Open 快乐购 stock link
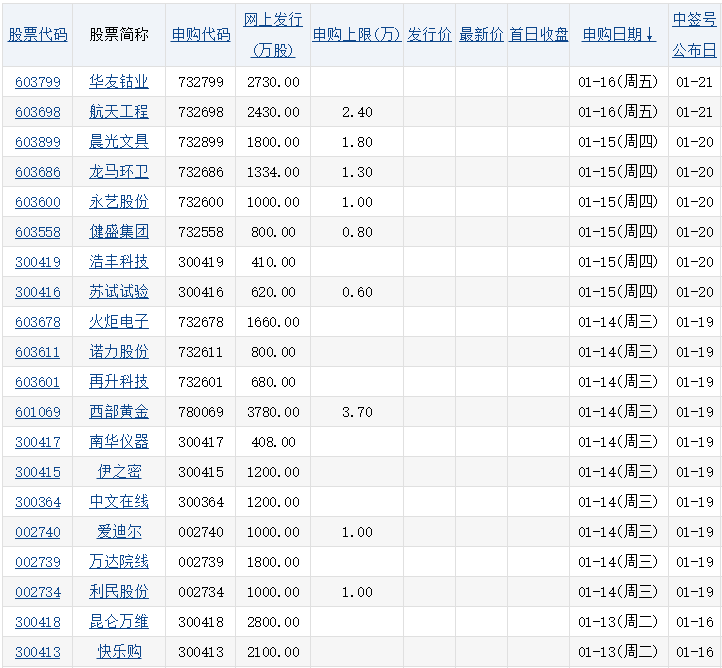The height and width of the screenshot is (668, 722). pyautogui.click(x=119, y=652)
